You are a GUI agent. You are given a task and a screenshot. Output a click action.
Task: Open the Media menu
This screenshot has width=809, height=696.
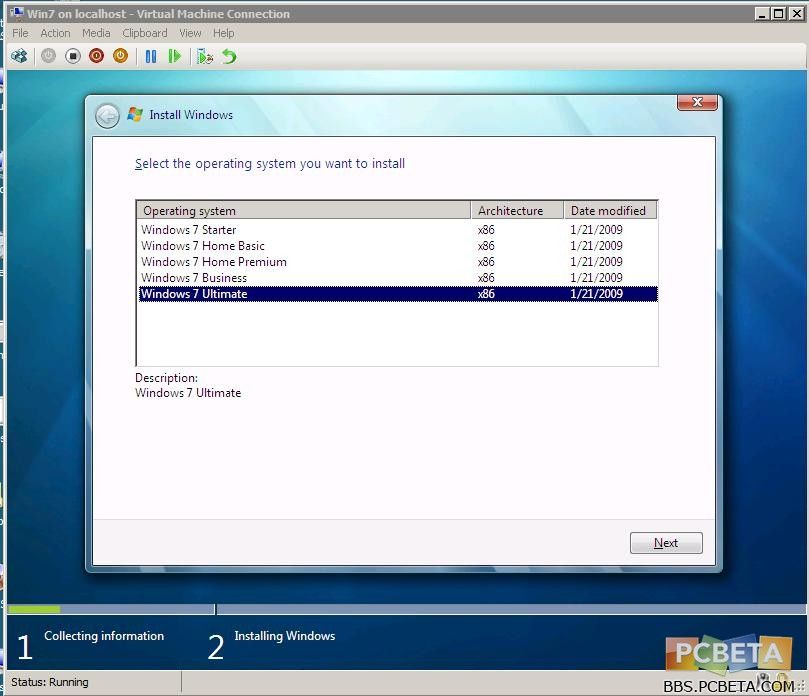pos(96,33)
